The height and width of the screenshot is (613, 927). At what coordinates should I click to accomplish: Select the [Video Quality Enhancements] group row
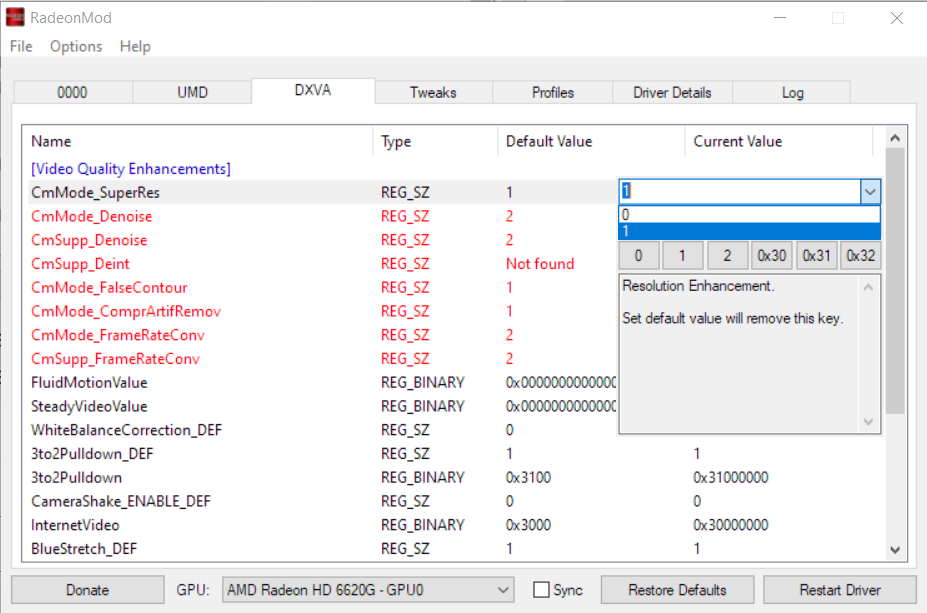[x=131, y=168]
